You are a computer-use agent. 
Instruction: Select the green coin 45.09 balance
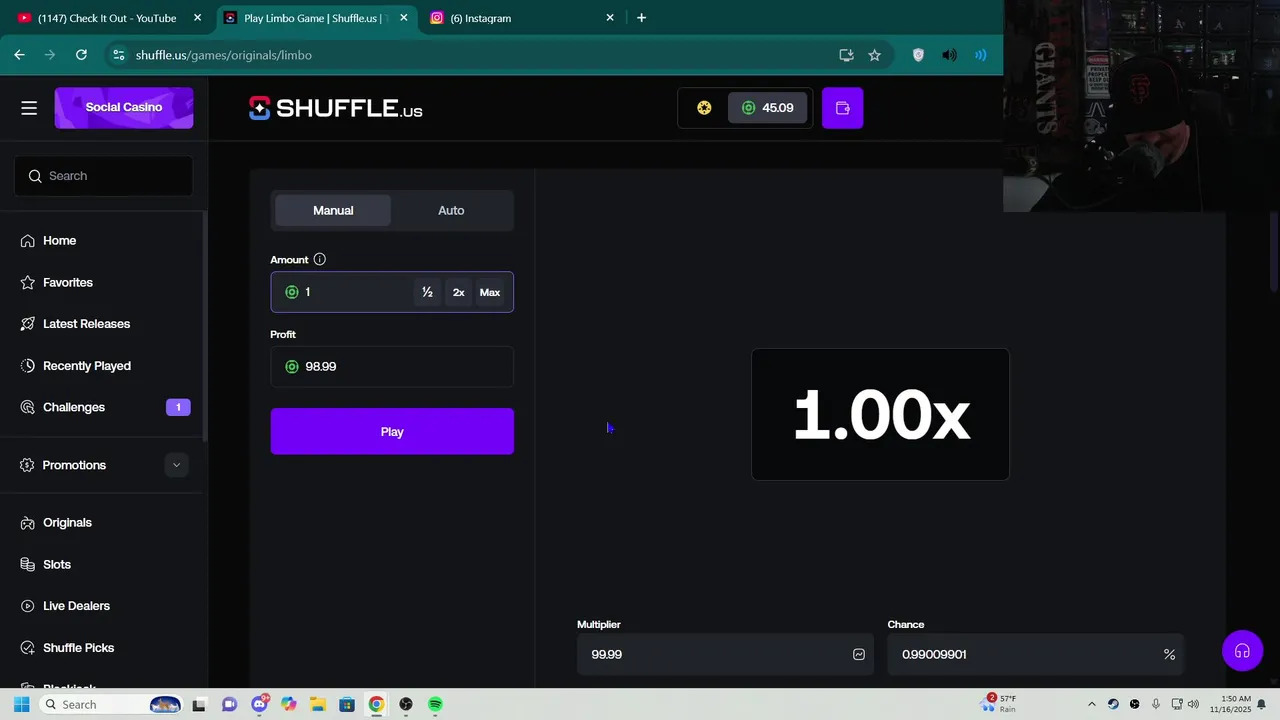(768, 108)
